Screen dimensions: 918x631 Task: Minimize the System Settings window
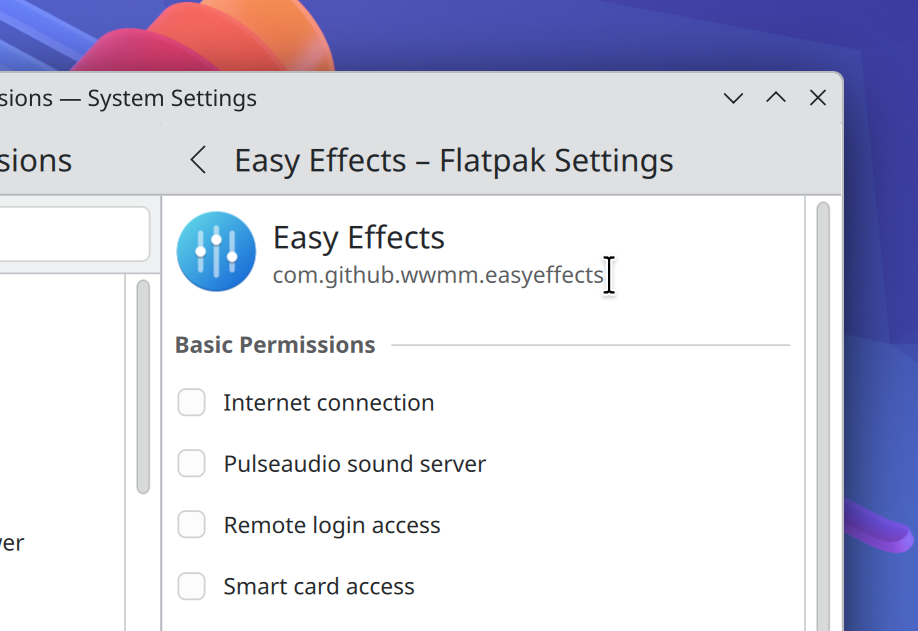[x=734, y=98]
